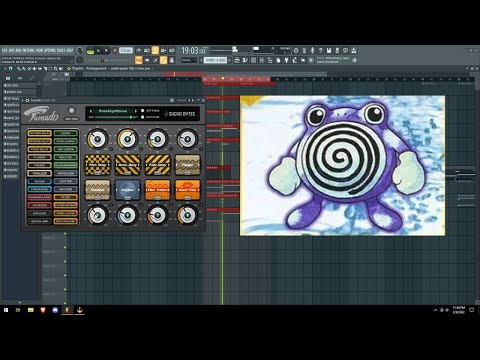Screen dimensions: 480x360
Task: Click the round Dictator knob beside Turnado logo
Action: [x=71, y=110]
